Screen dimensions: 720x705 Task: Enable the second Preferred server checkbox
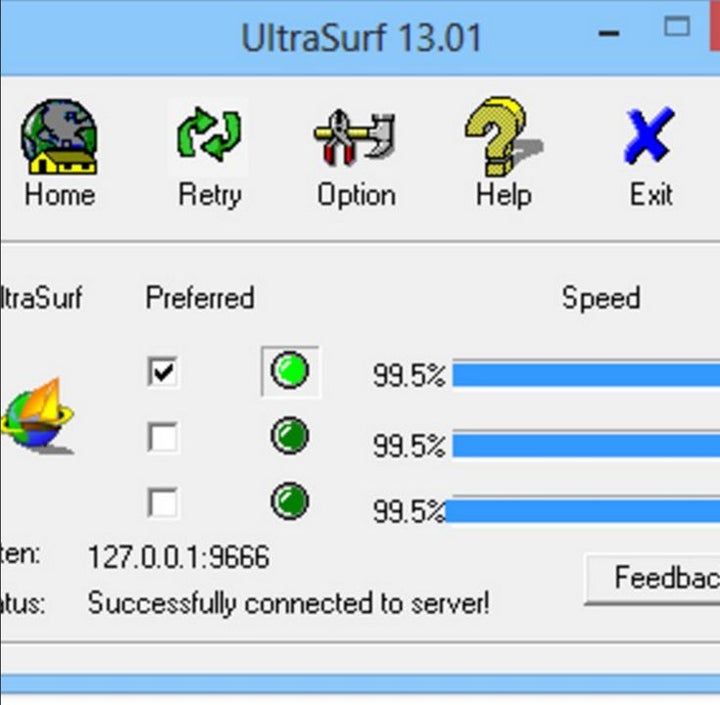(162, 437)
